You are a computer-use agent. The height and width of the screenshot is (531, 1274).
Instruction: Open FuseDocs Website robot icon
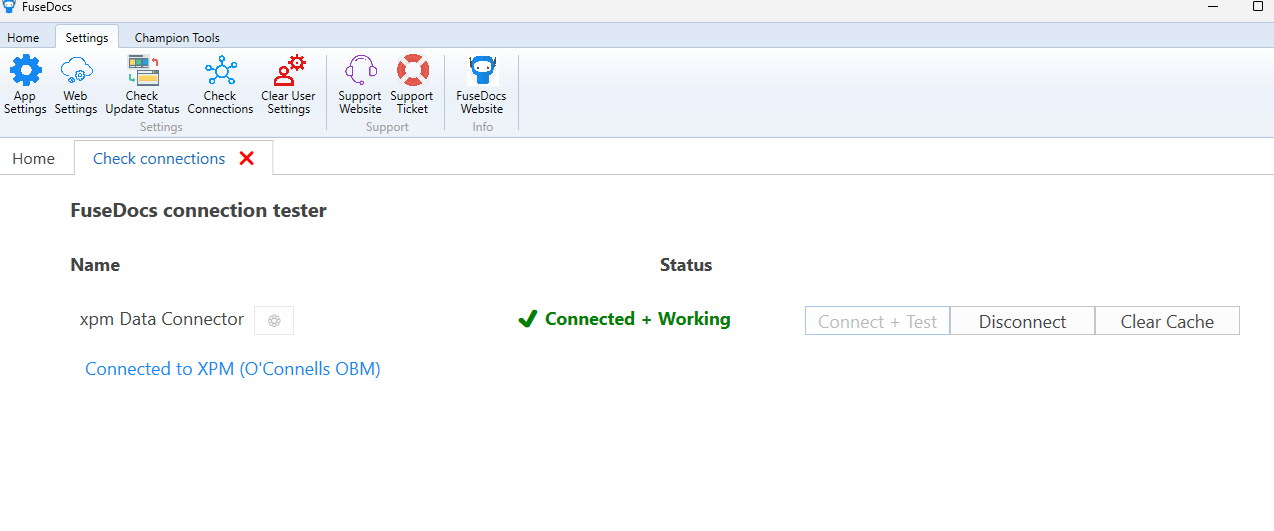(482, 71)
